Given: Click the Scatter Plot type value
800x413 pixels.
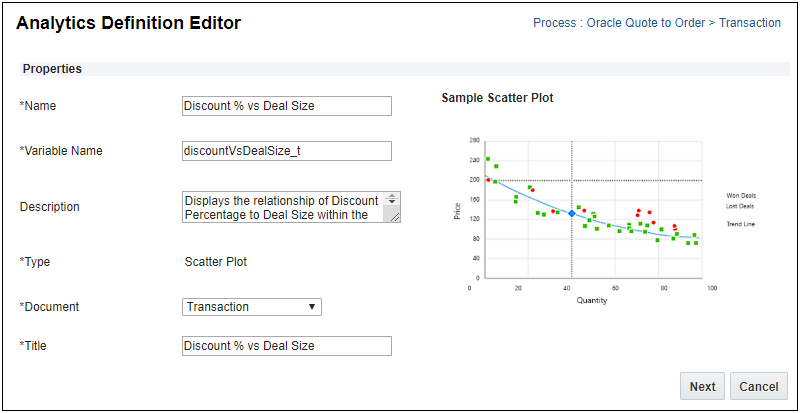Looking at the screenshot, I should pos(216,262).
